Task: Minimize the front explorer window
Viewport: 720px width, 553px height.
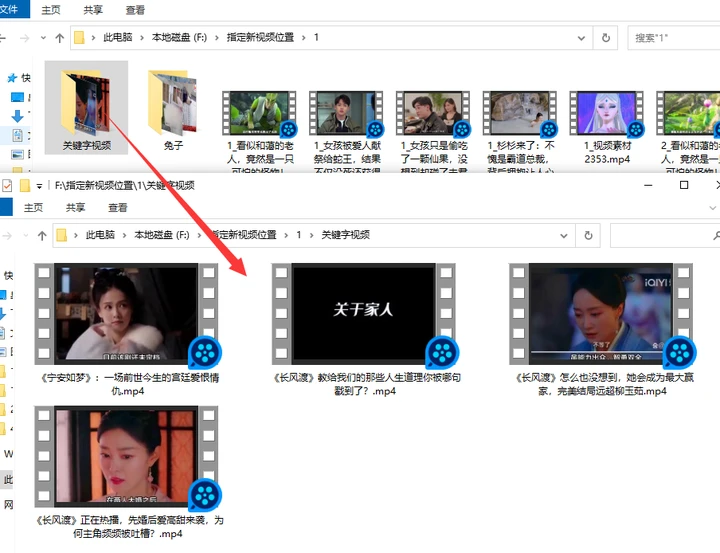Action: 648,185
